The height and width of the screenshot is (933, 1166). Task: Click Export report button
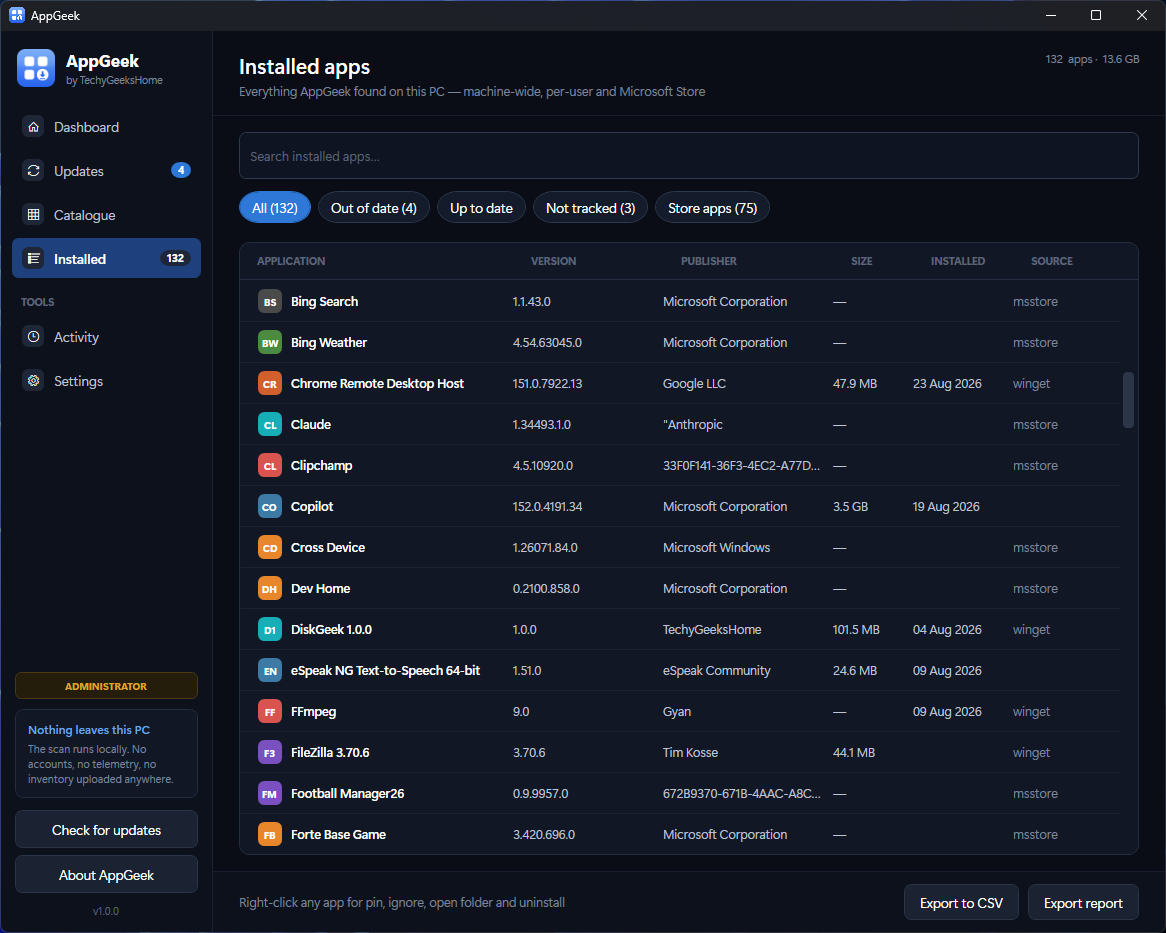pyautogui.click(x=1083, y=903)
